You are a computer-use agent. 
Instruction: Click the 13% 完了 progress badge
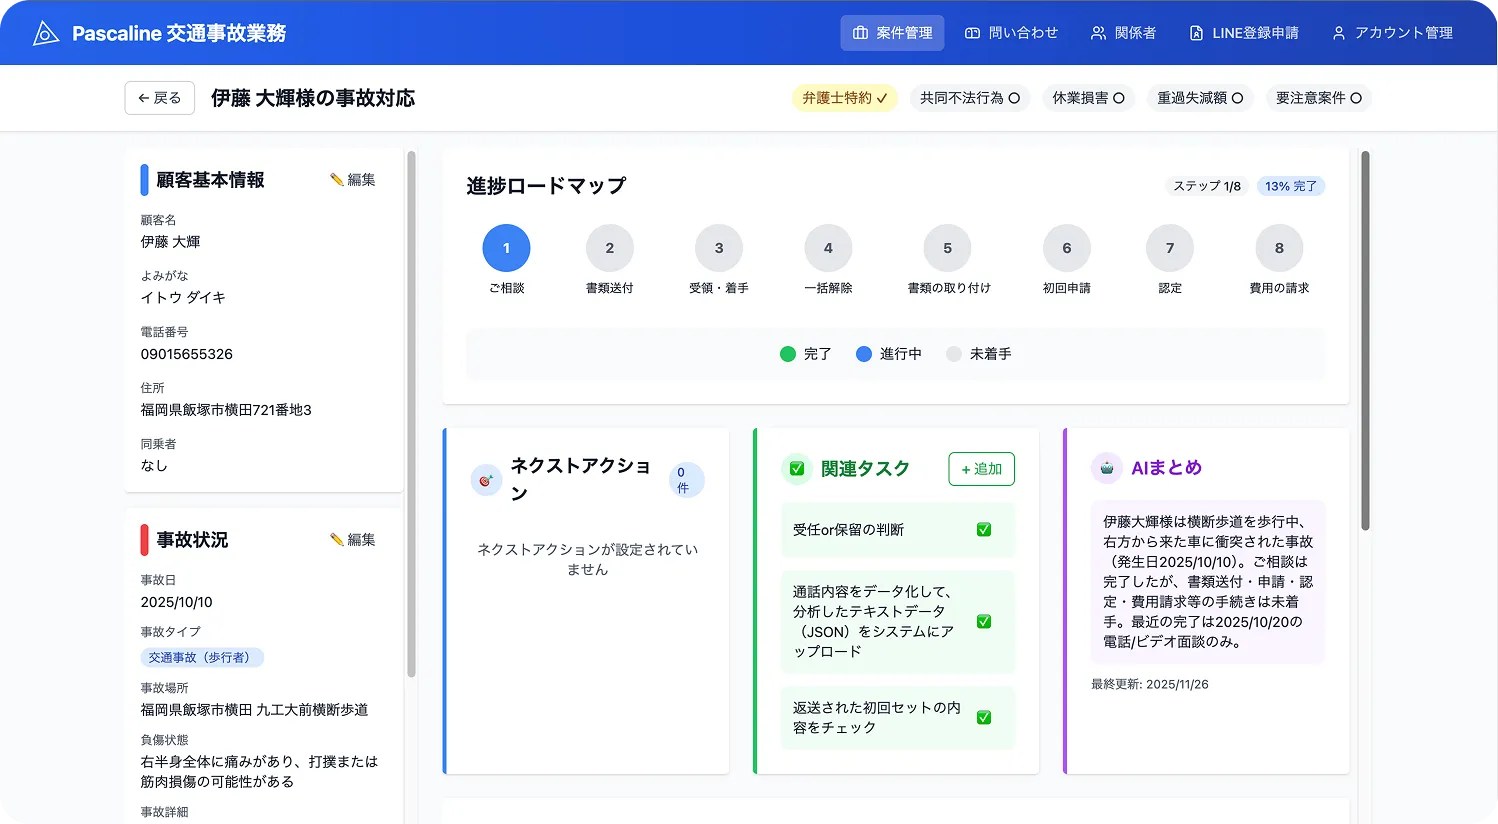[1290, 186]
